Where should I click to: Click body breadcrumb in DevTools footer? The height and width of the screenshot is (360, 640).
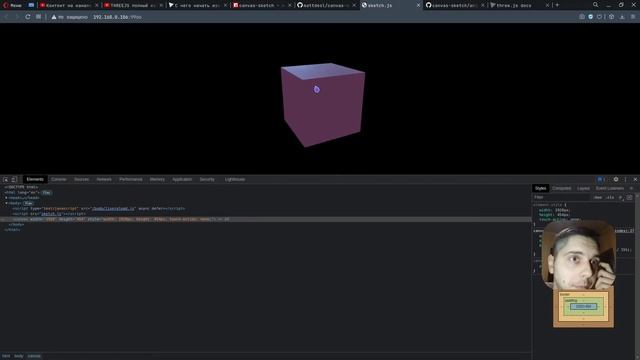[19, 356]
